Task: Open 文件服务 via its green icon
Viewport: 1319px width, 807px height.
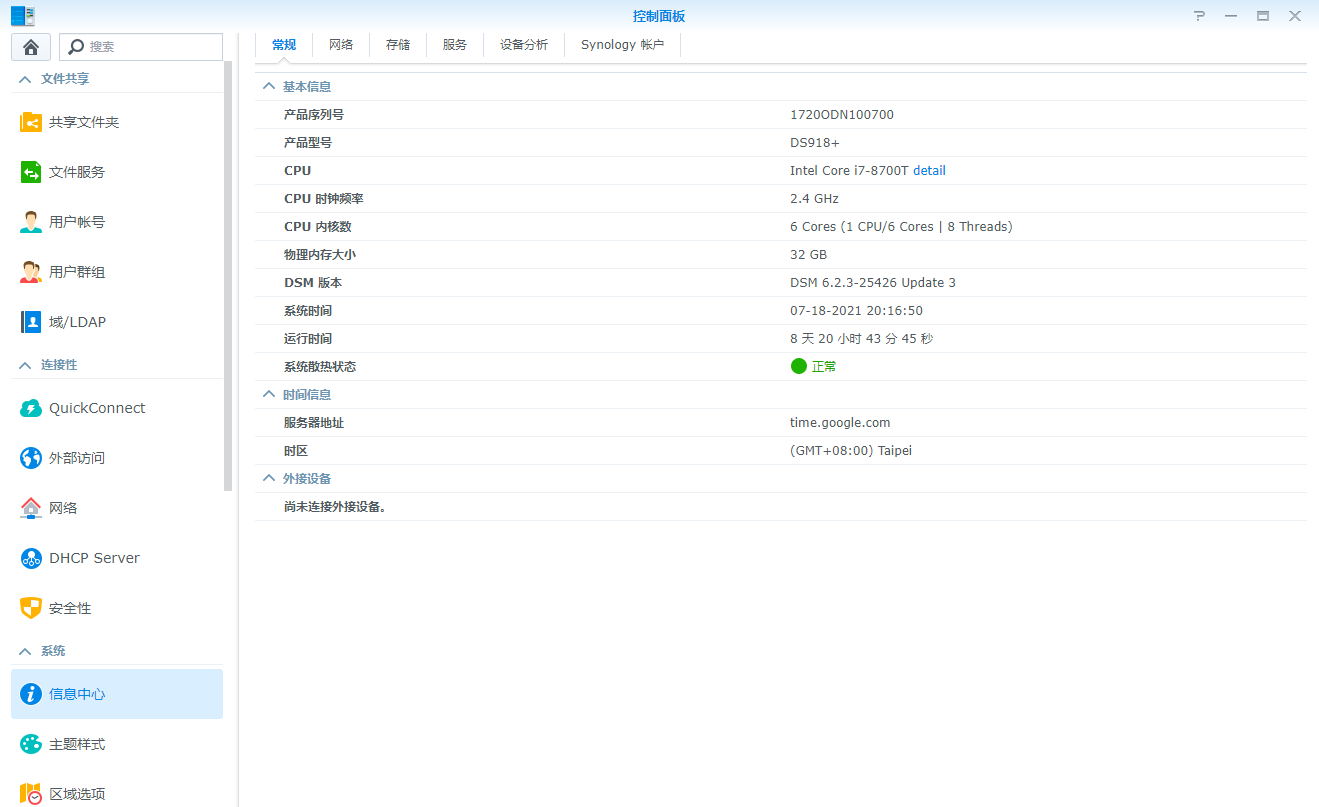Action: pyautogui.click(x=31, y=172)
